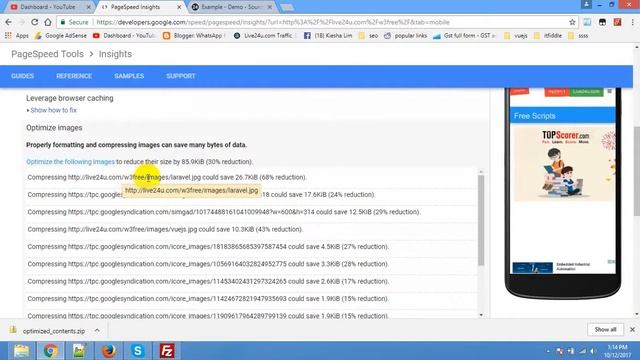Close the downloads bar
640x360 pixels.
pyautogui.click(x=632, y=329)
